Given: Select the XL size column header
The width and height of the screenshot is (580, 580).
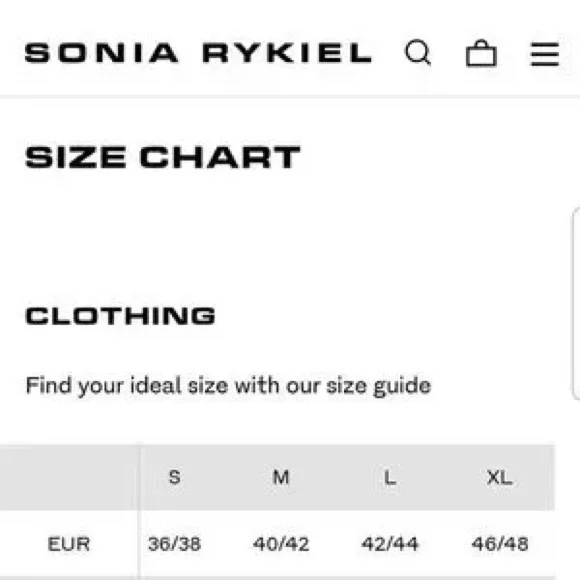Looking at the screenshot, I should (x=499, y=477).
